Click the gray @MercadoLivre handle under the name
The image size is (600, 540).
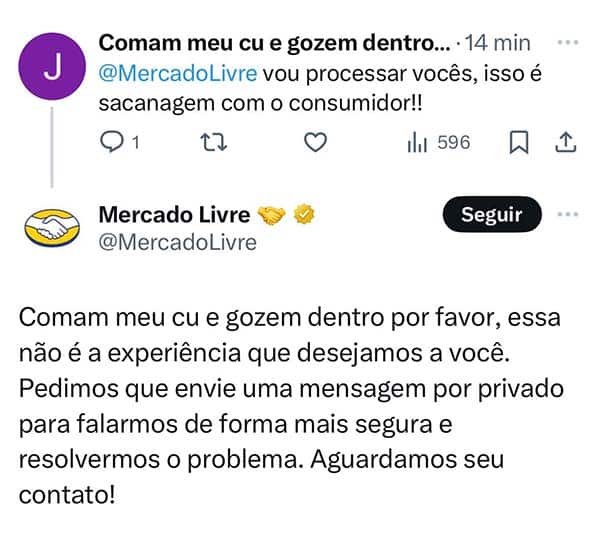click(177, 243)
